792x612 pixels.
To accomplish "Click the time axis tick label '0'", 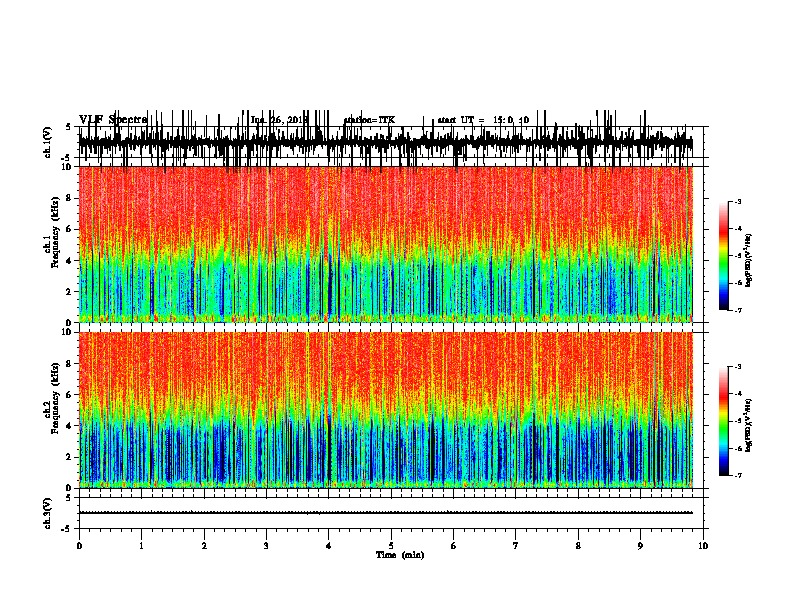I will click(79, 546).
